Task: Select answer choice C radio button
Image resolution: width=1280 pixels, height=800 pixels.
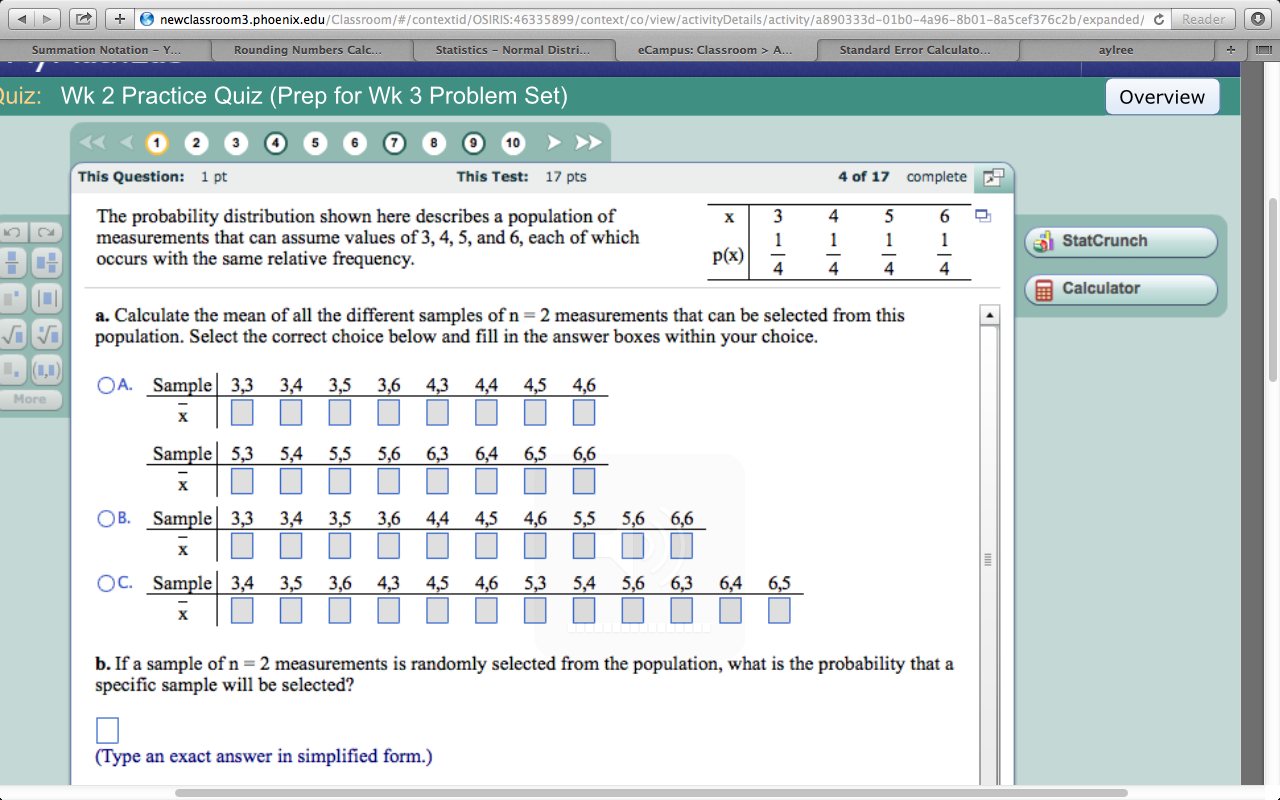Action: click(106, 584)
